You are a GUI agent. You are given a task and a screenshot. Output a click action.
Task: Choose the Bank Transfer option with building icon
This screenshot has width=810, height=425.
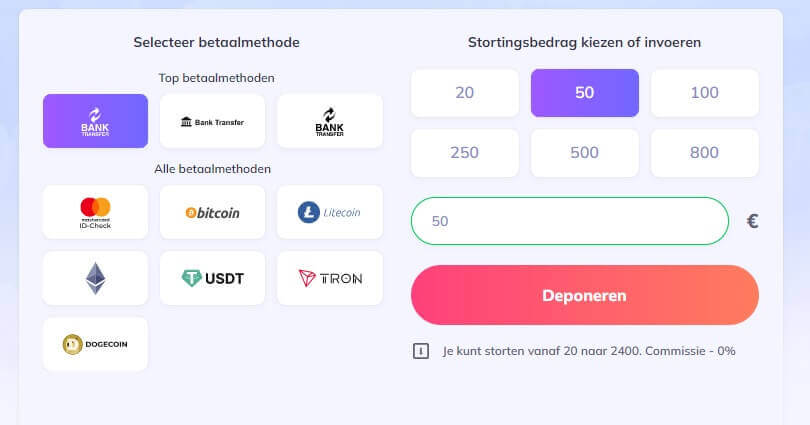(212, 121)
